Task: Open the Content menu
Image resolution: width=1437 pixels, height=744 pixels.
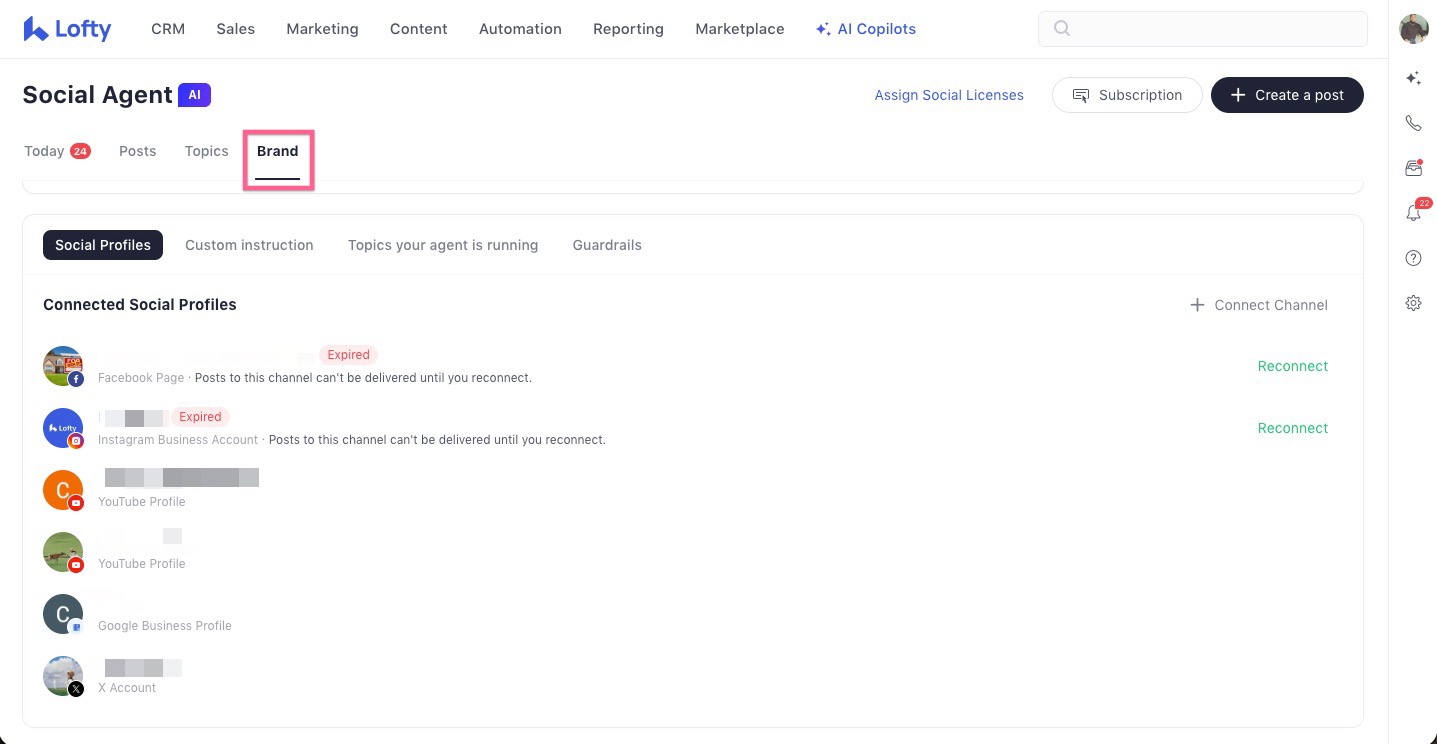Action: pos(418,29)
